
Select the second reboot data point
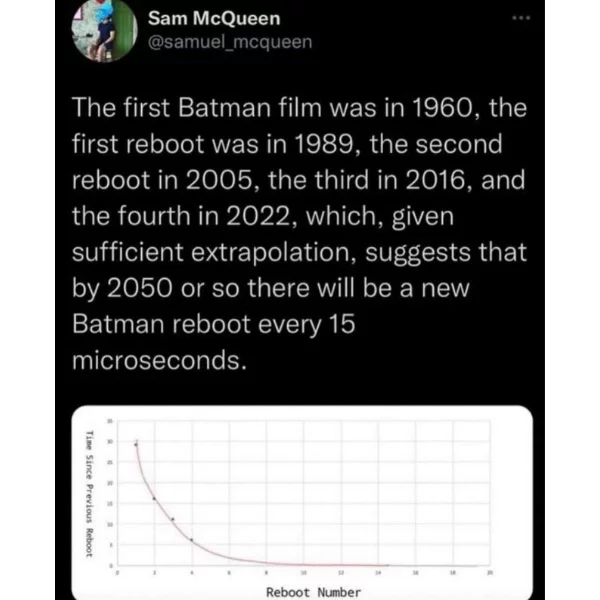[154, 499]
